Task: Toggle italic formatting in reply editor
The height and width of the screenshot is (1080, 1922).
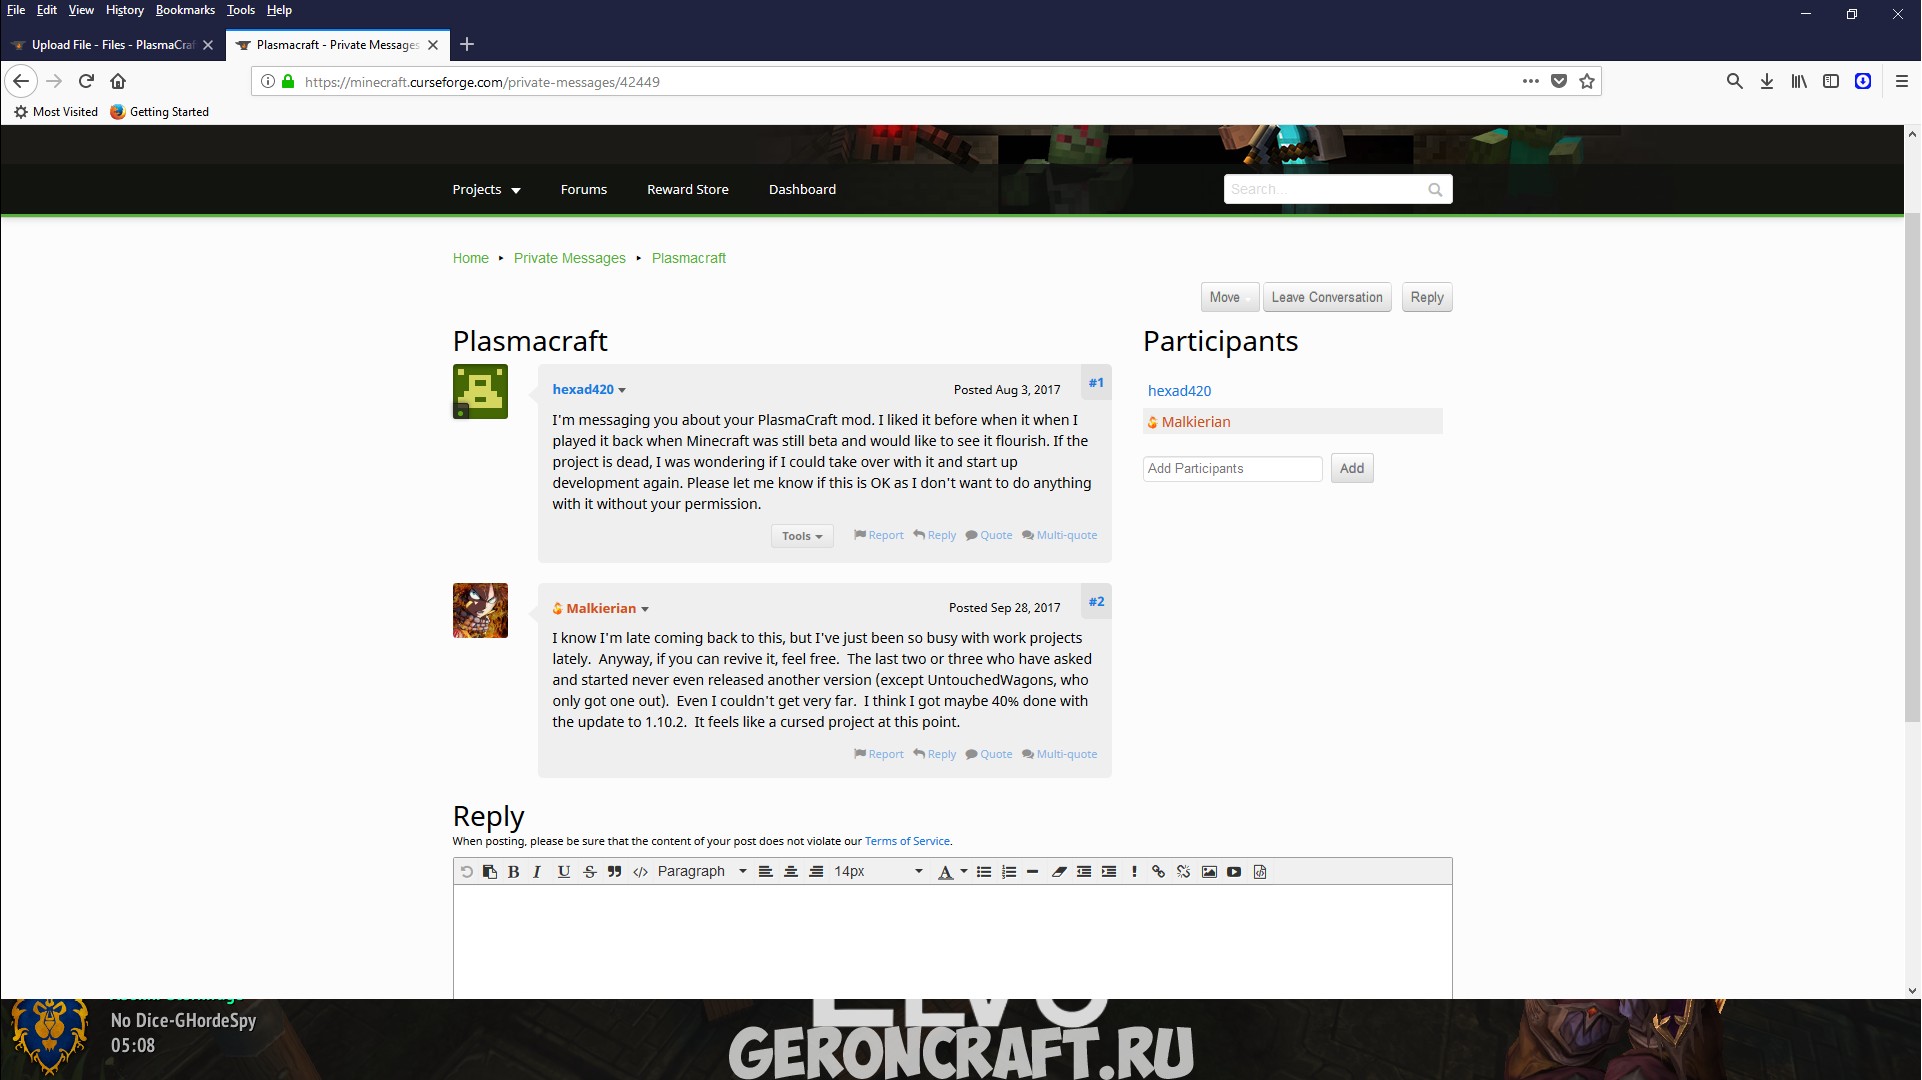Action: (537, 872)
